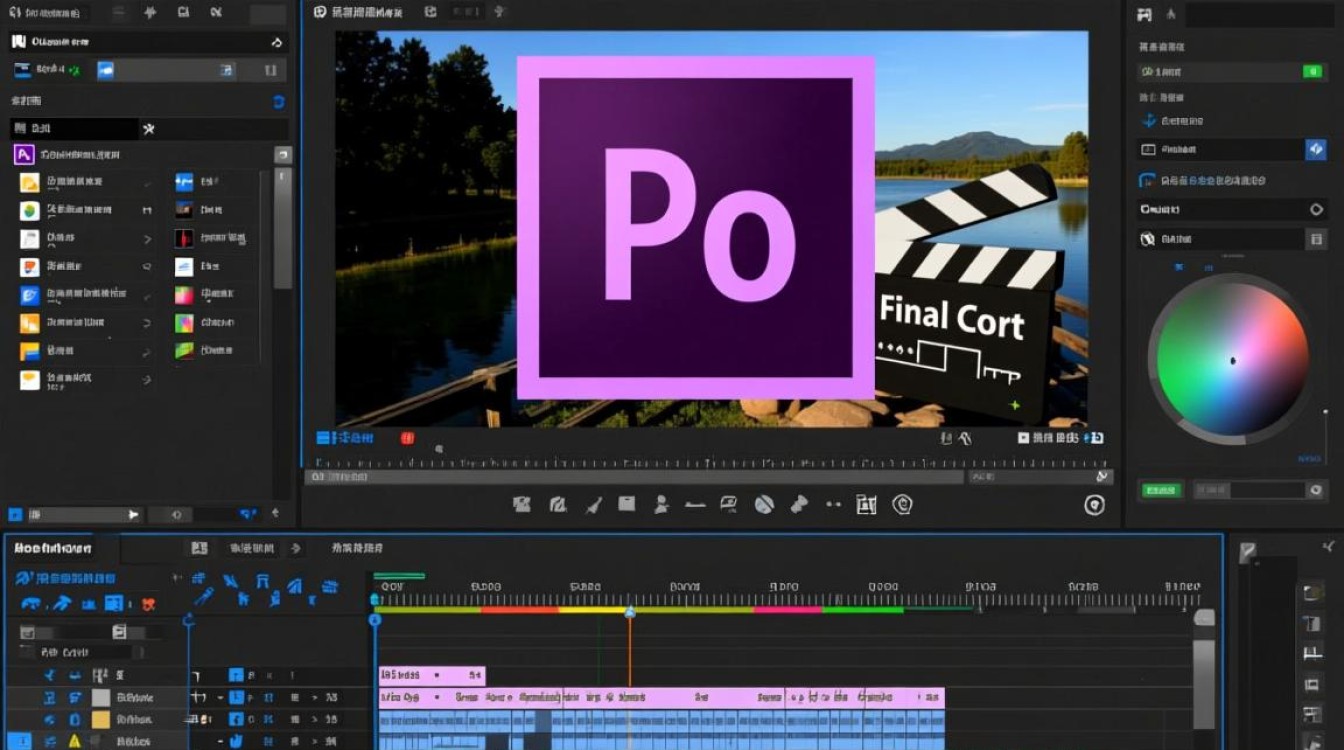Toggle the green indicator at right panel top

pos(1313,72)
